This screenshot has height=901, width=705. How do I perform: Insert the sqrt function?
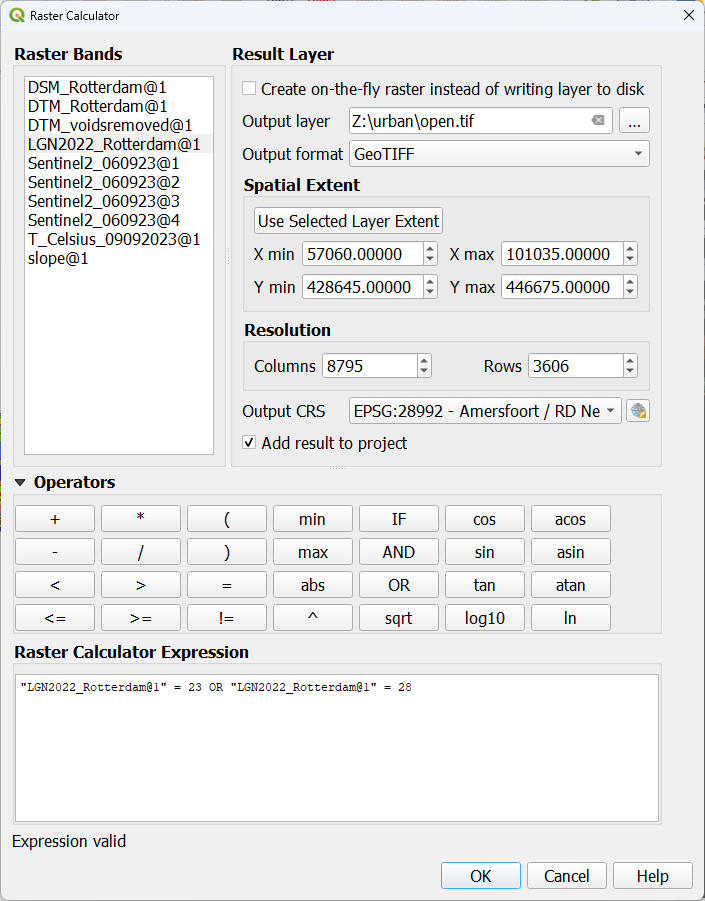pyautogui.click(x=399, y=618)
